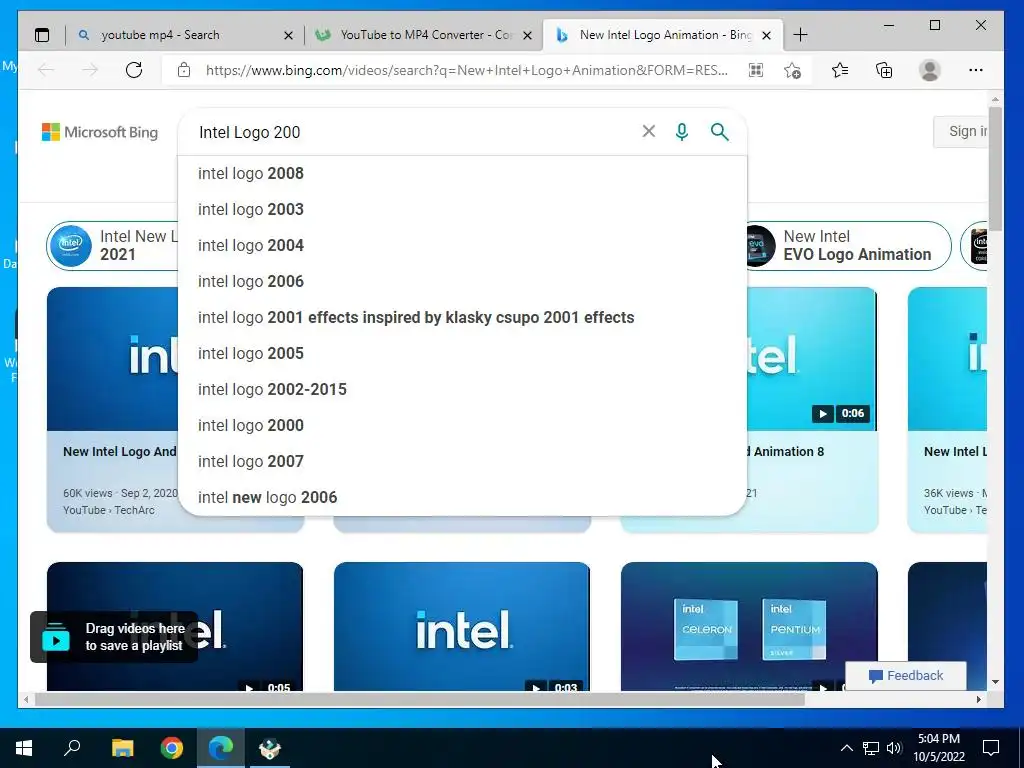Go forward to the next page
Image resolution: width=1024 pixels, height=768 pixels.
point(90,70)
